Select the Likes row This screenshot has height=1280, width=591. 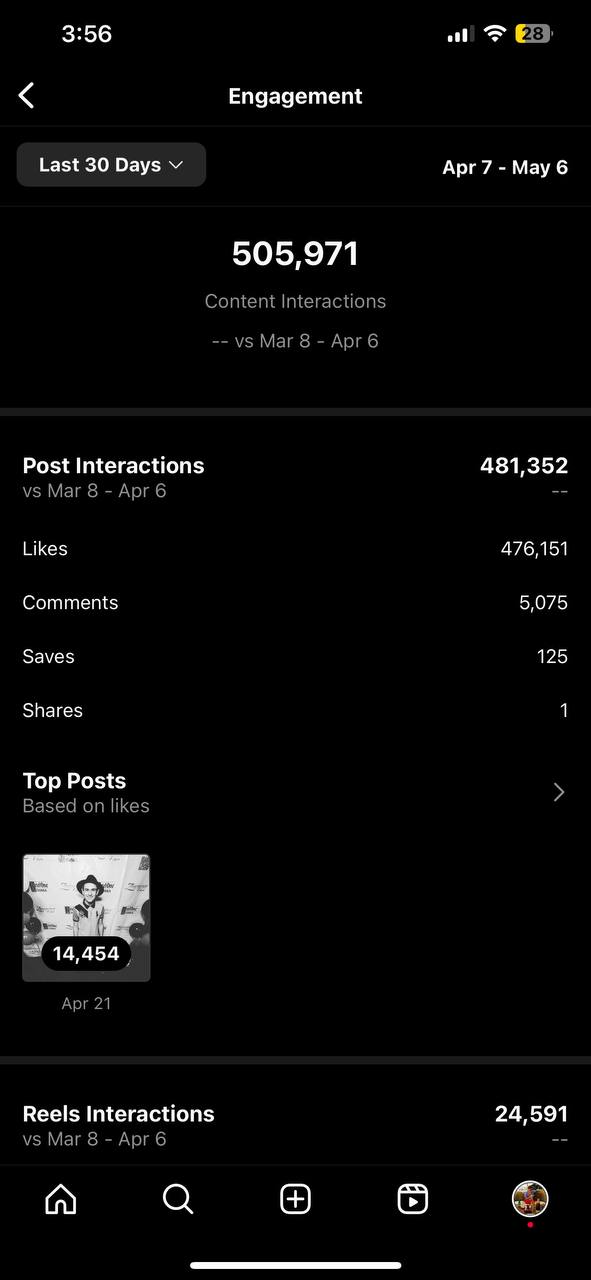coord(295,549)
